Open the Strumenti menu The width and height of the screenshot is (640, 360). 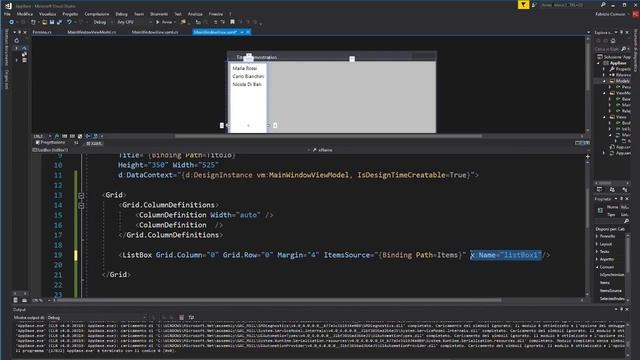[159, 14]
